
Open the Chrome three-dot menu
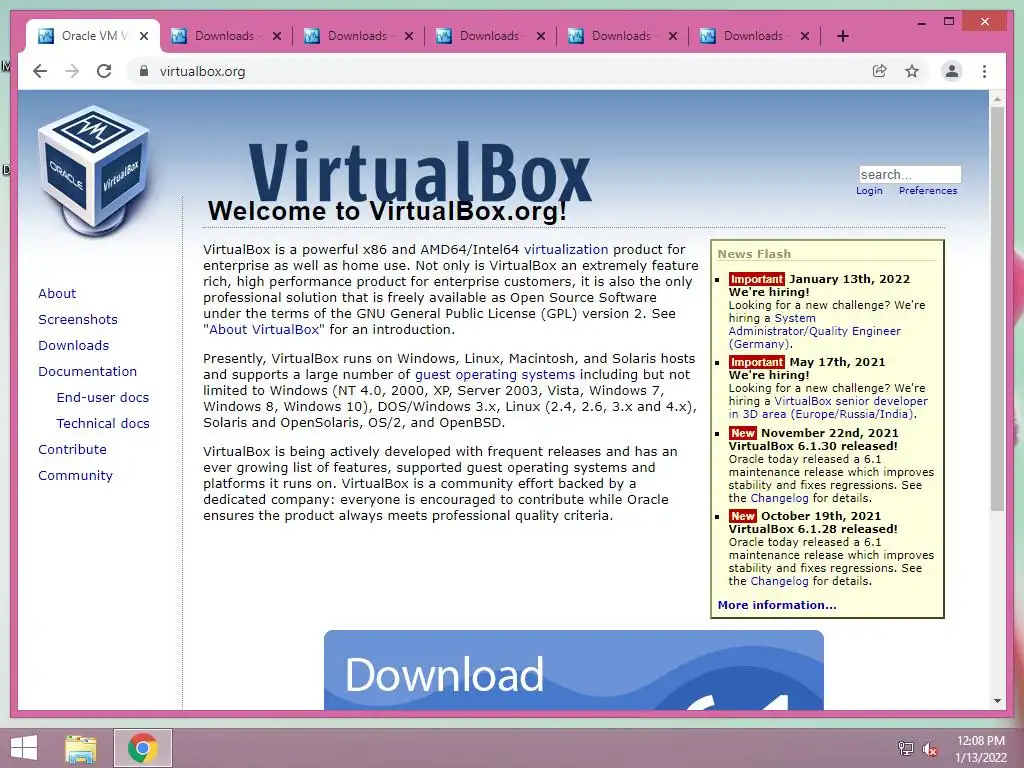[x=984, y=71]
